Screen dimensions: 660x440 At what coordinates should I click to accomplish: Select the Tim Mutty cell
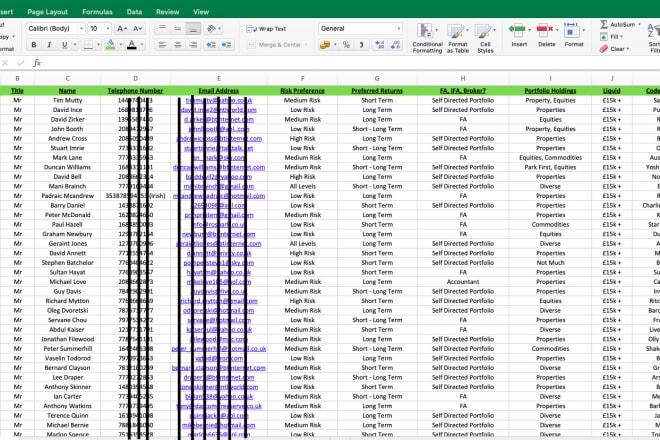click(x=67, y=100)
